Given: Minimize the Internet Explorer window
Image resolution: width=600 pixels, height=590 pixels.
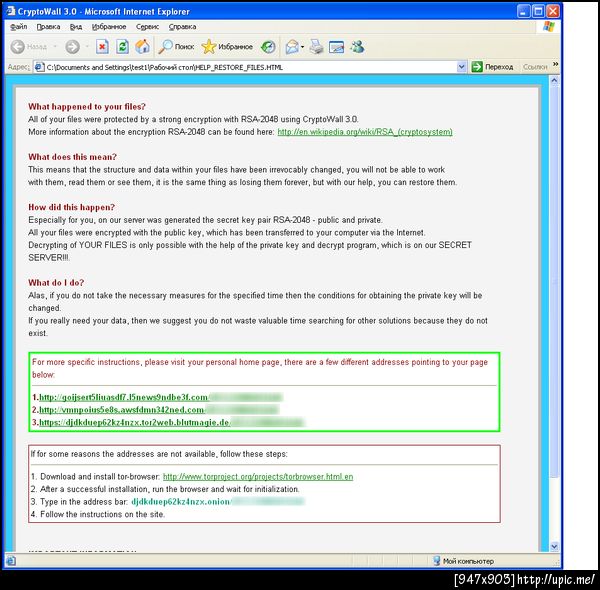Looking at the screenshot, I should (x=524, y=11).
